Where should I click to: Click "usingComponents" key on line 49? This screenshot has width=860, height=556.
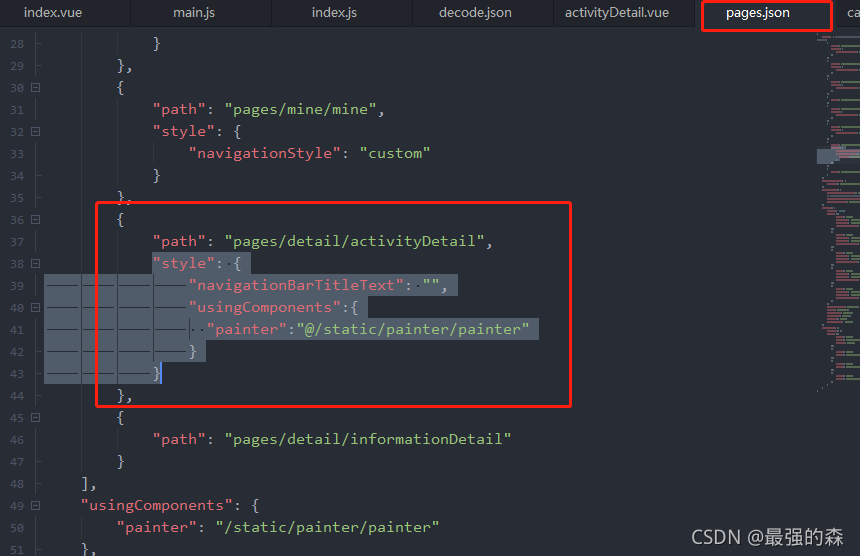(157, 505)
